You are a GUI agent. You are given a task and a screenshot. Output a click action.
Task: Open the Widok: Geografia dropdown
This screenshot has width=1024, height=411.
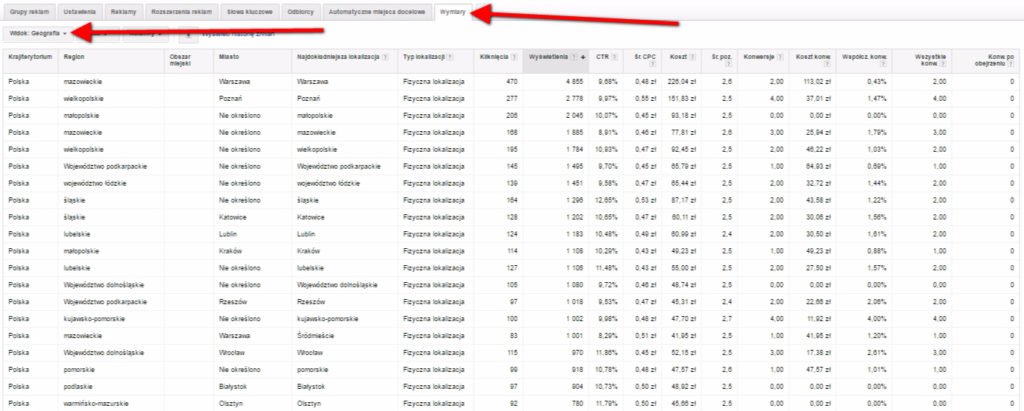(x=39, y=33)
